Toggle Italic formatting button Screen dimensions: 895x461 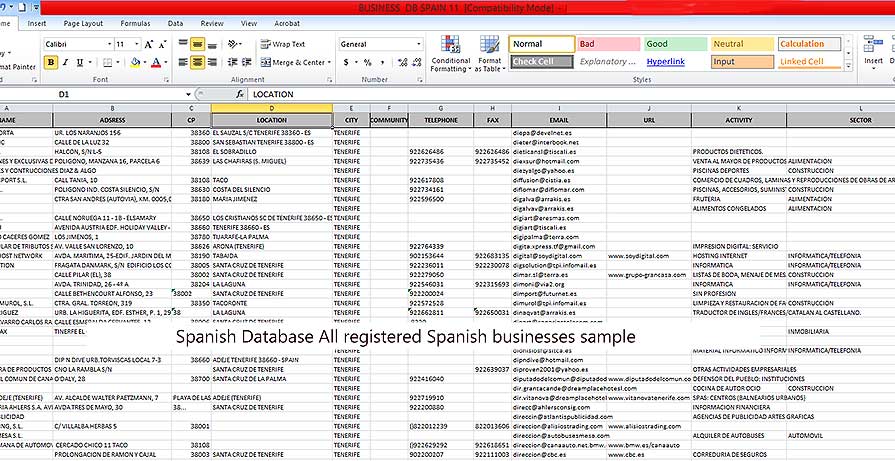pyautogui.click(x=65, y=62)
